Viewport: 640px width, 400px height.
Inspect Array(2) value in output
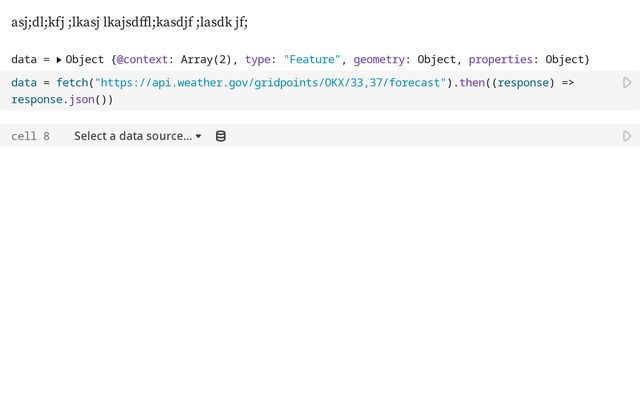(208, 60)
